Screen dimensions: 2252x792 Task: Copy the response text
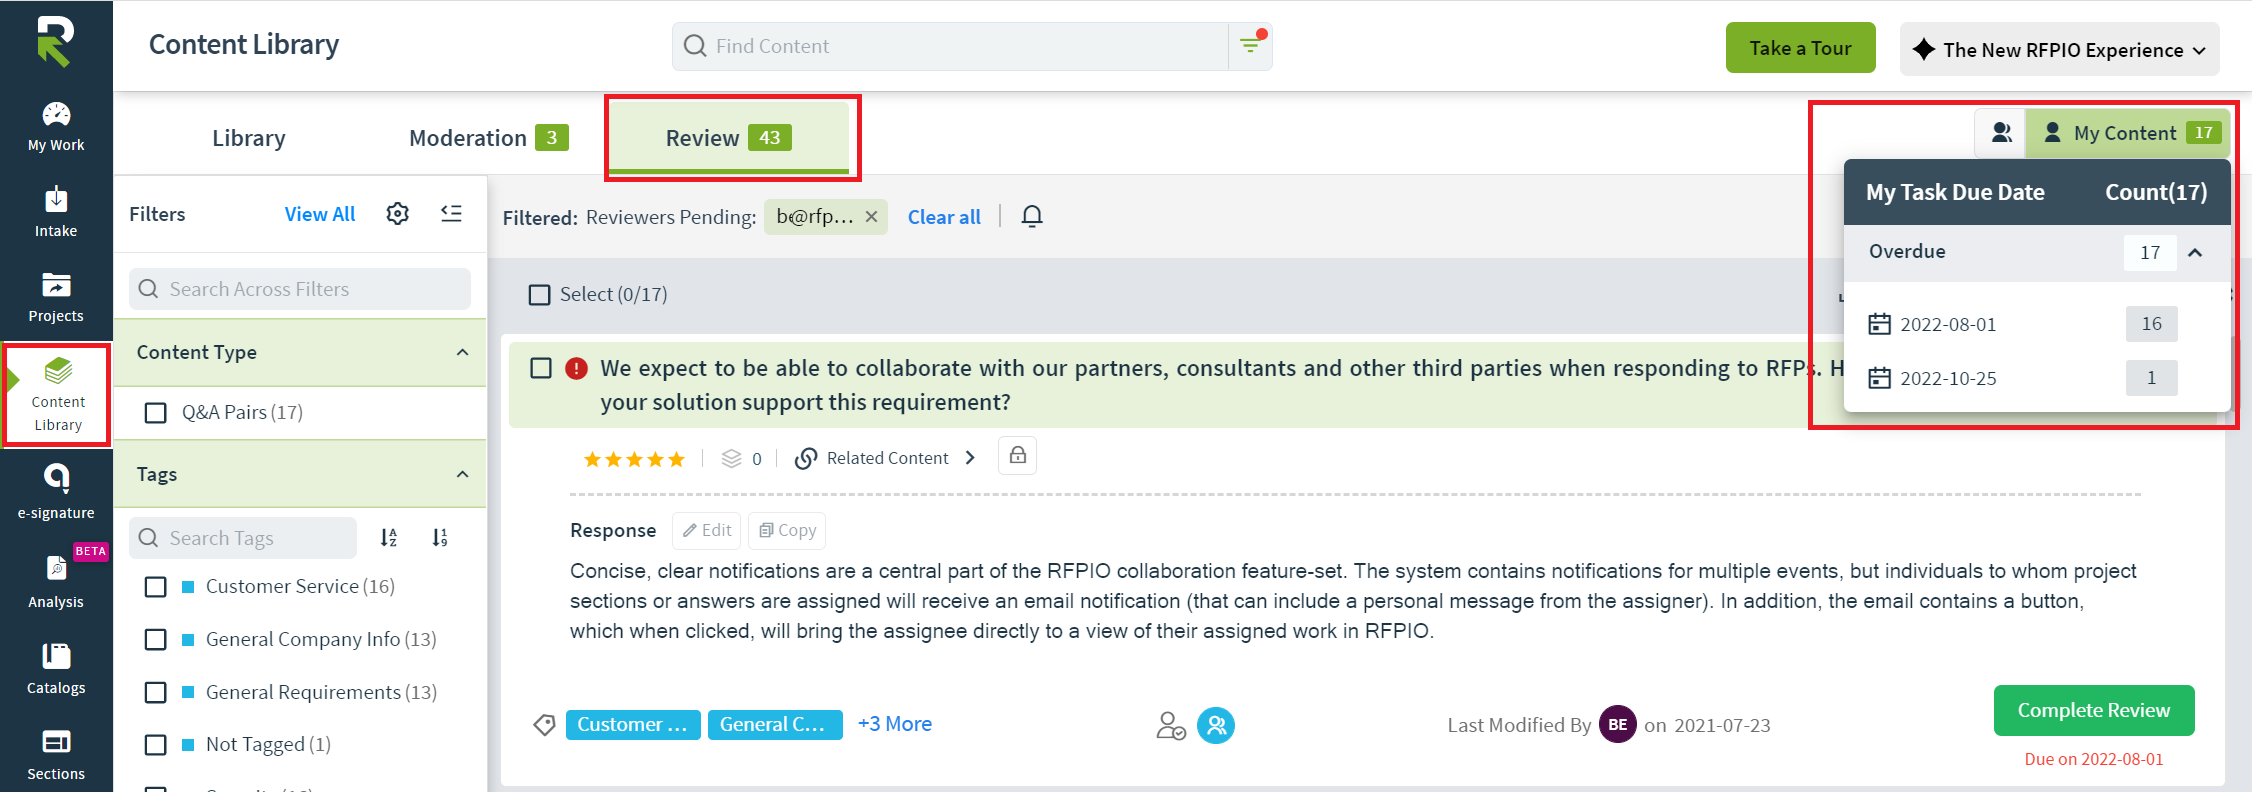tap(787, 530)
